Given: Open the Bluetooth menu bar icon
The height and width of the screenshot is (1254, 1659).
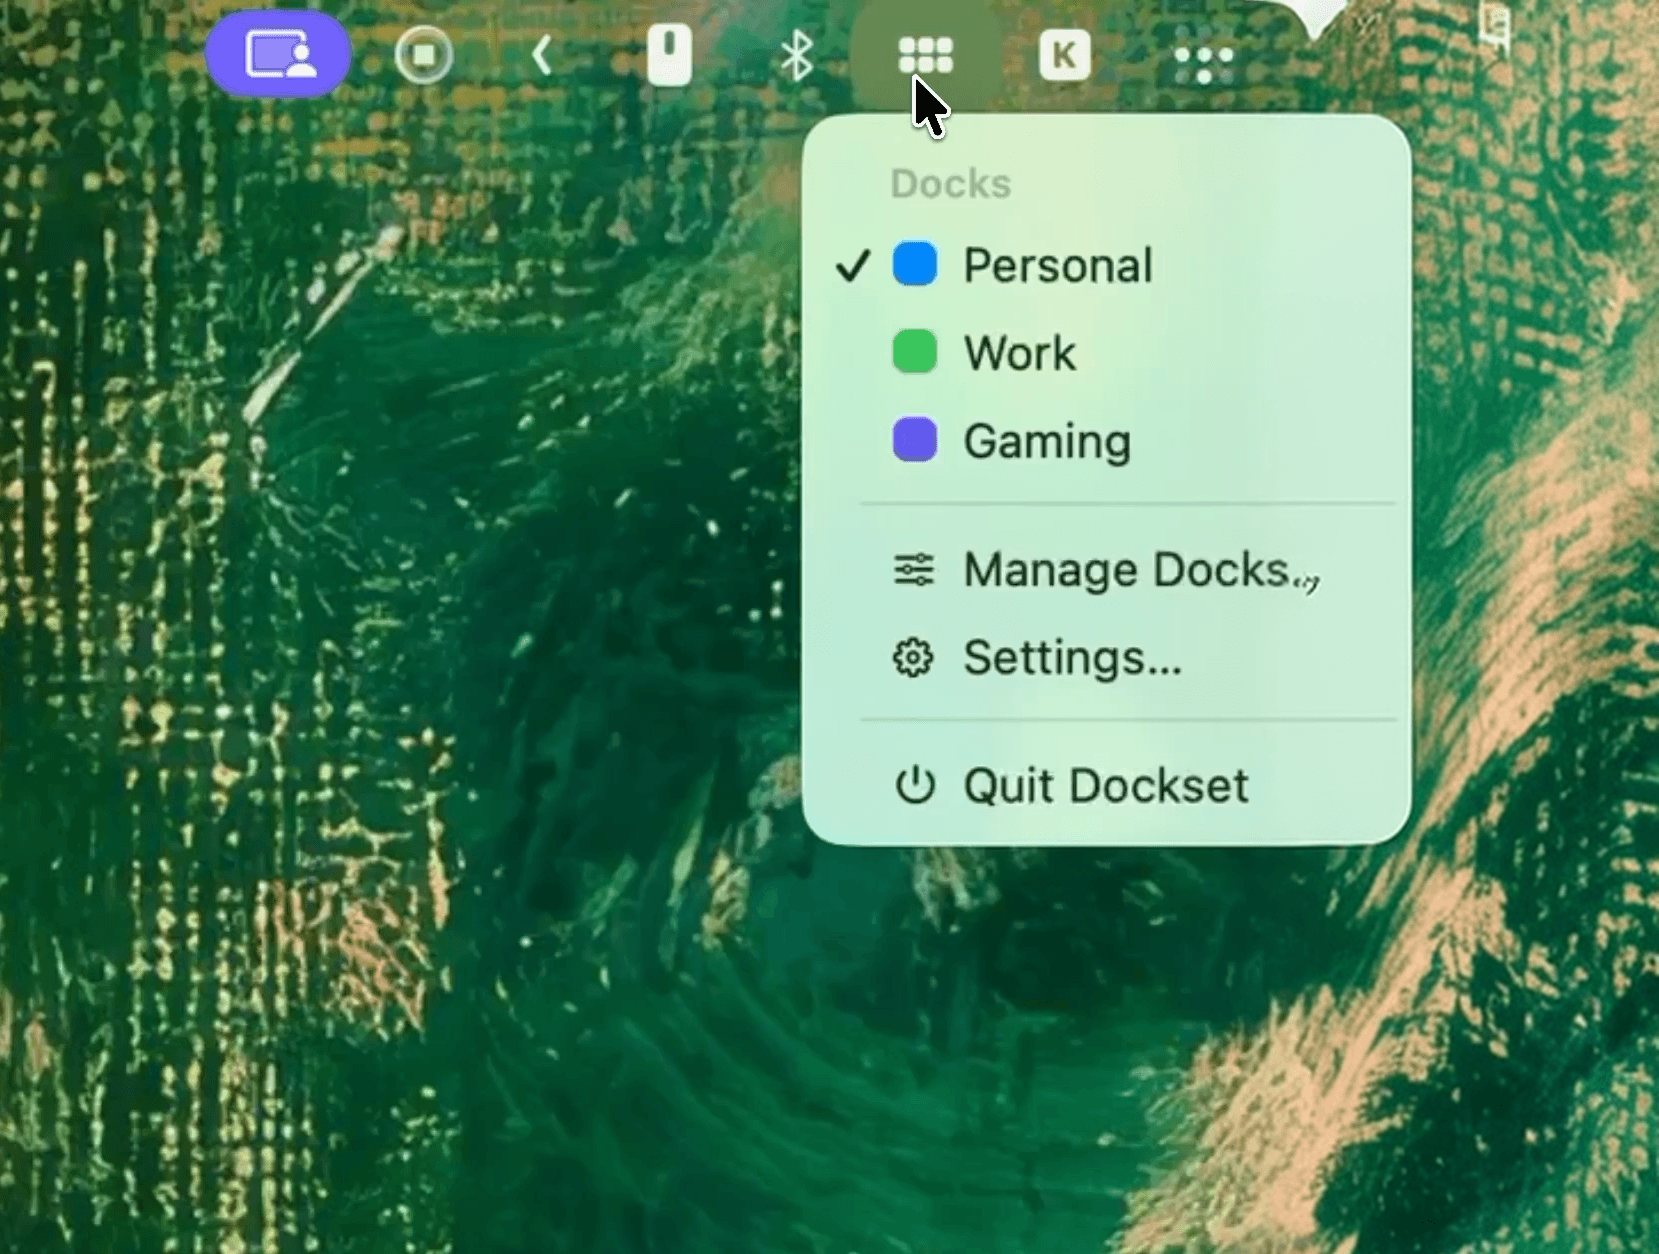Looking at the screenshot, I should [x=796, y=54].
